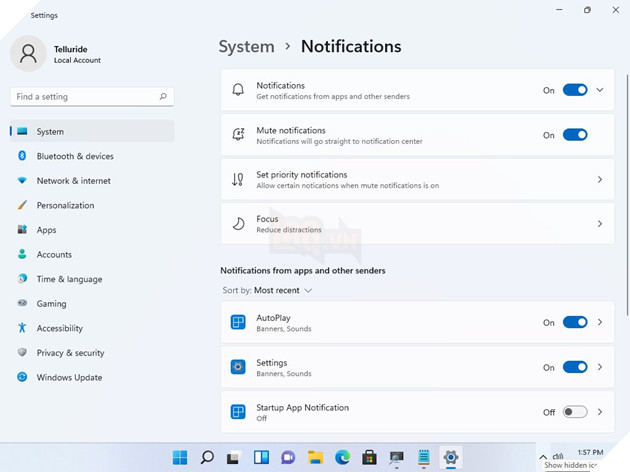Go to Network & internet
Image resolution: width=630 pixels, height=472 pixels.
[x=92, y=181]
